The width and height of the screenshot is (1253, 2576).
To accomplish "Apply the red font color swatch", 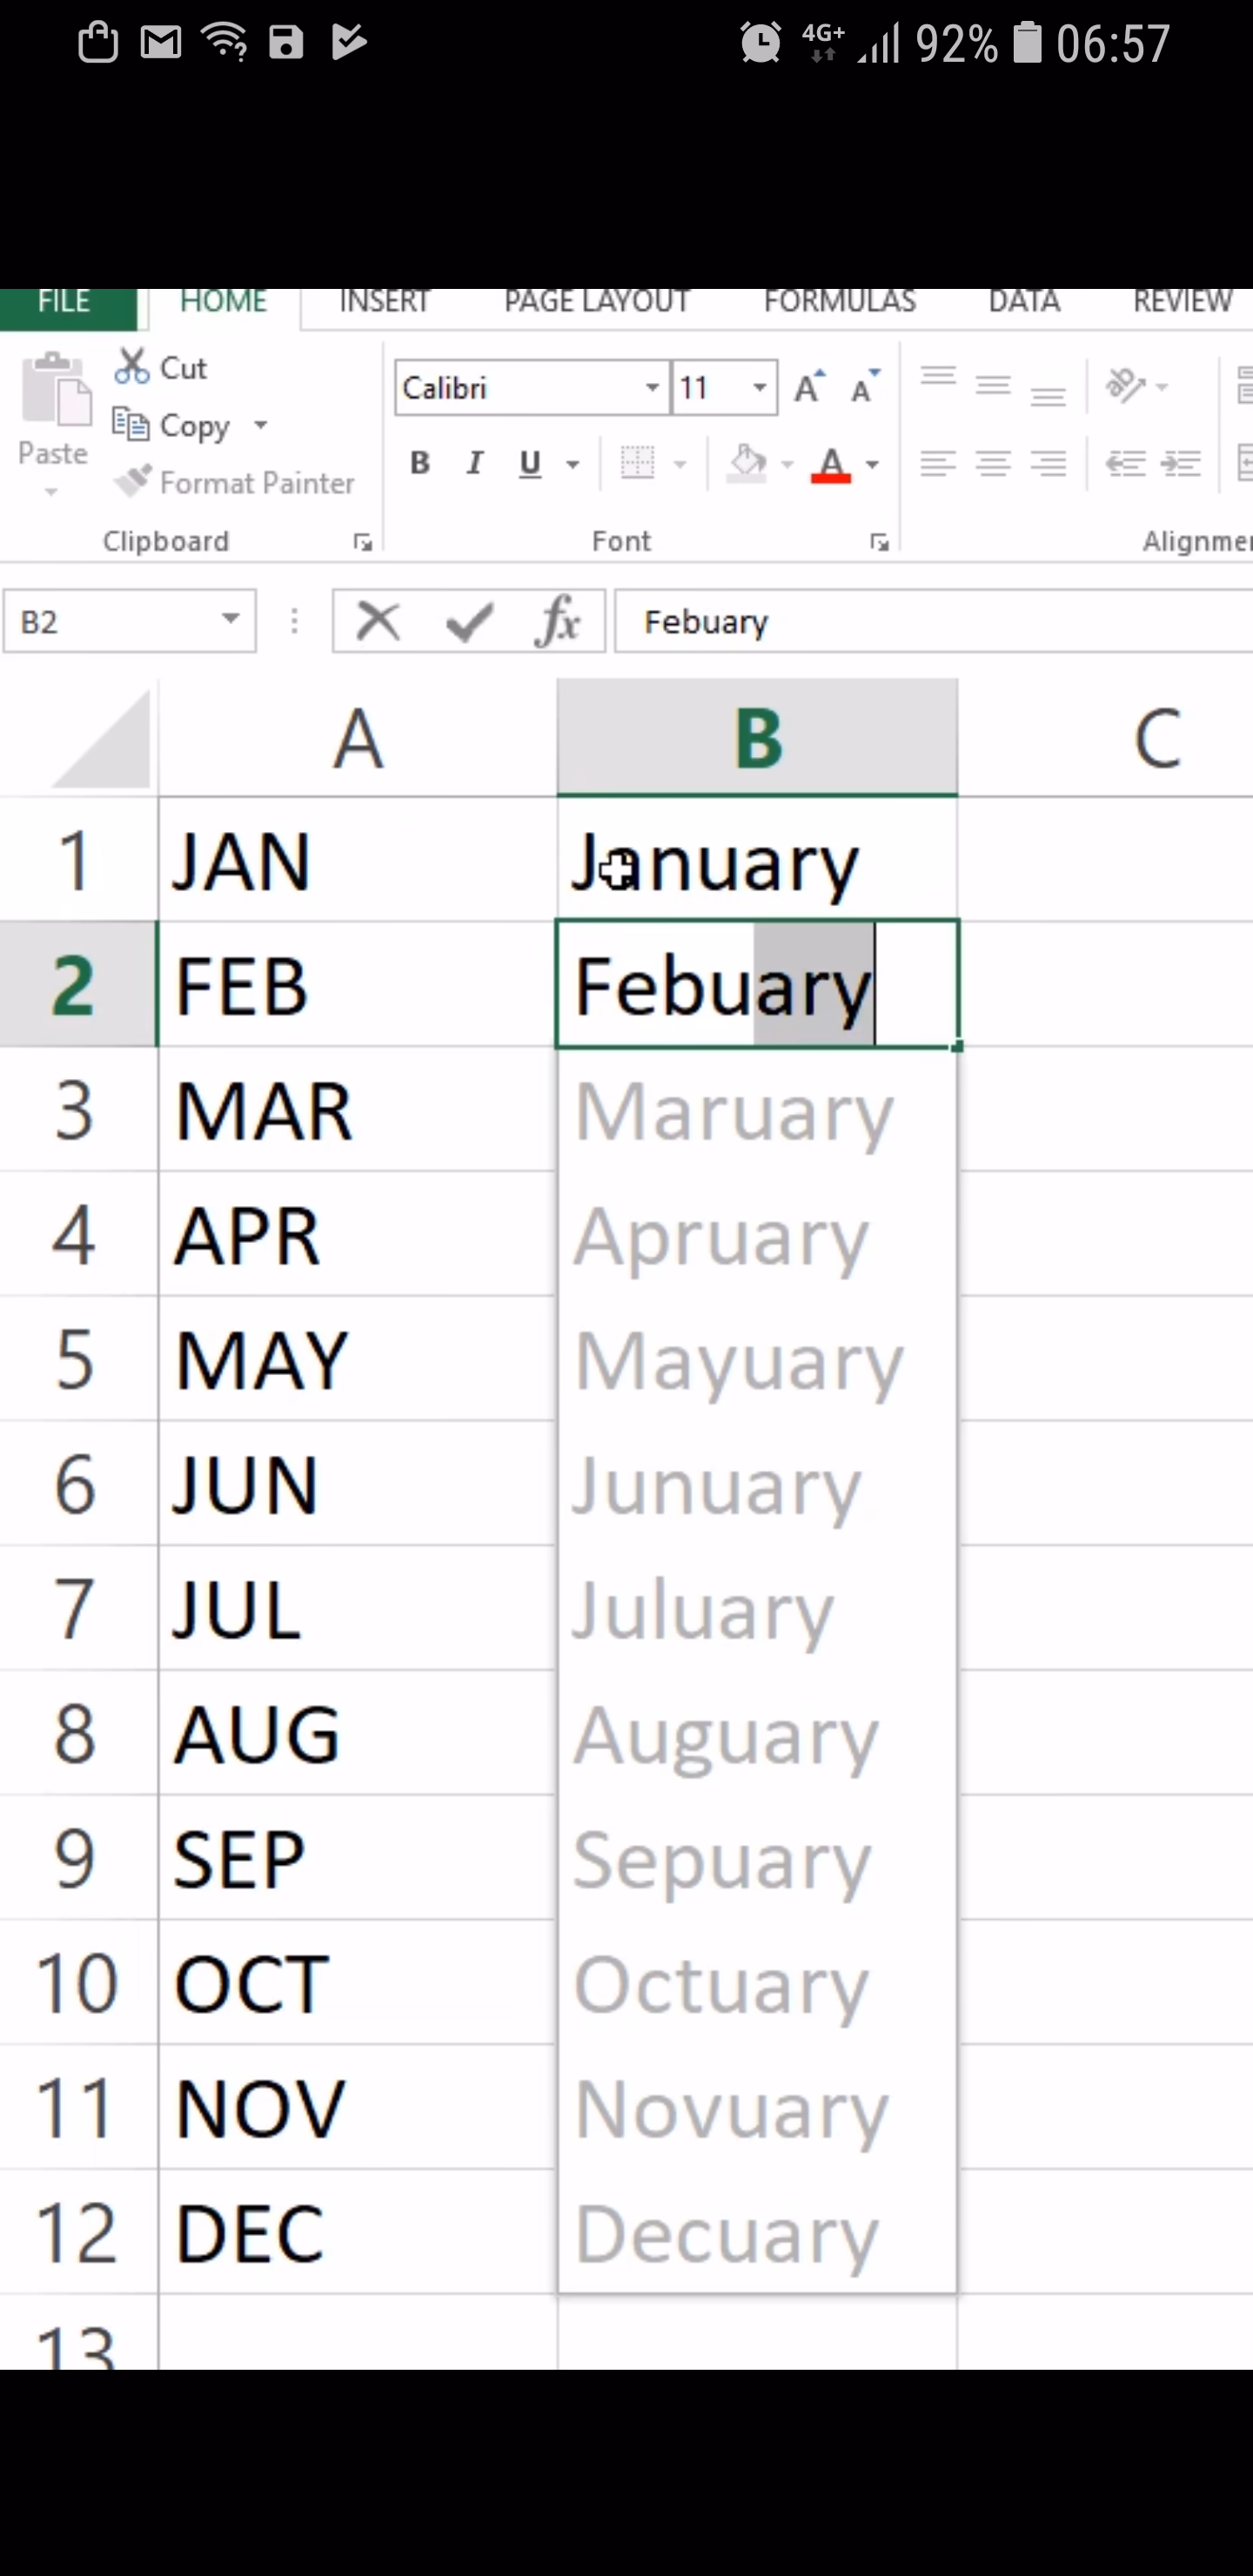I will (x=831, y=465).
